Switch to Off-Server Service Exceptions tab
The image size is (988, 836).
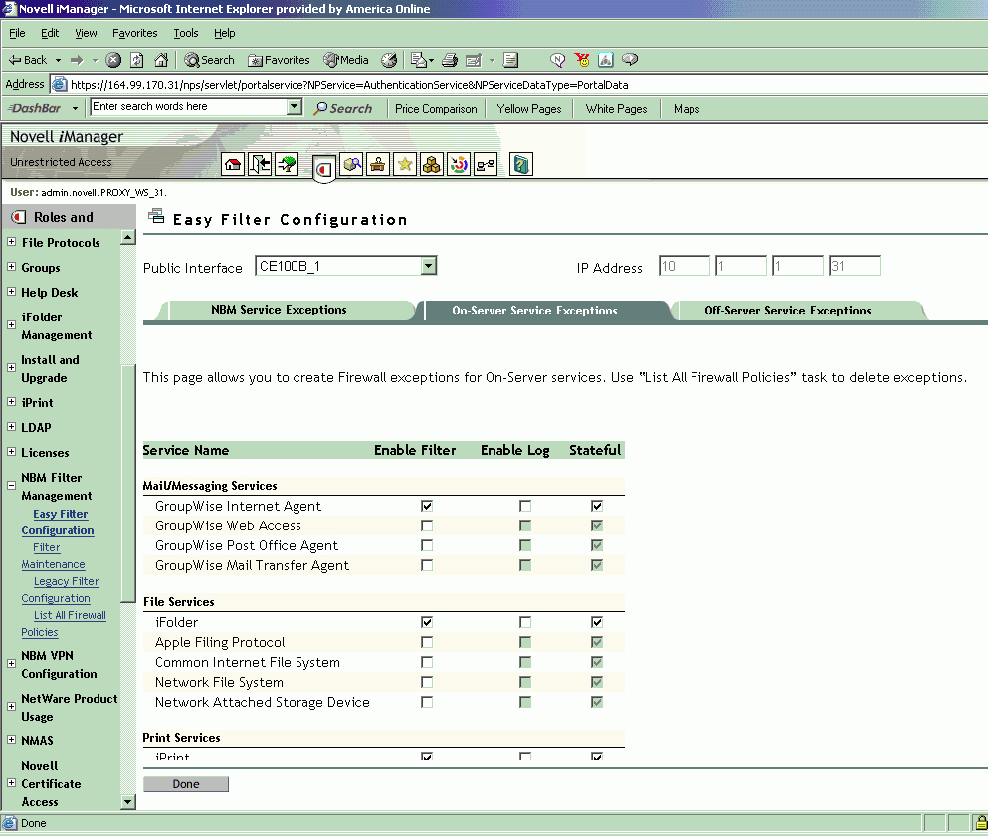point(787,311)
